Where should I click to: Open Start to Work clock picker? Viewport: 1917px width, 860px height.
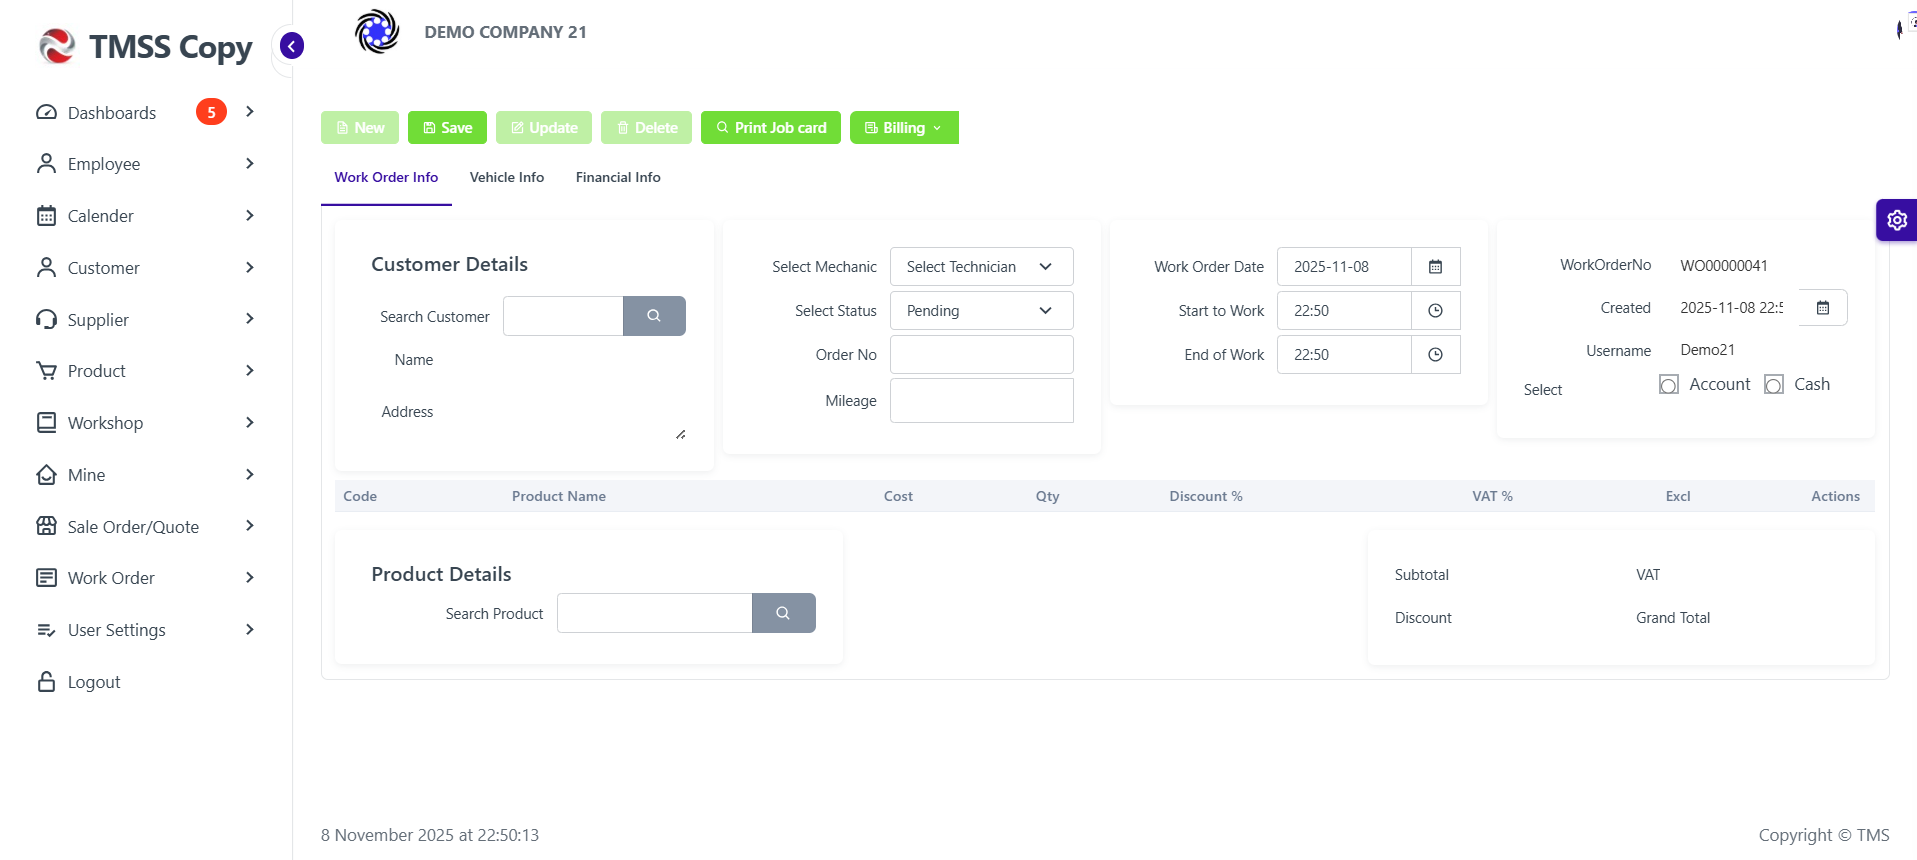pos(1435,311)
